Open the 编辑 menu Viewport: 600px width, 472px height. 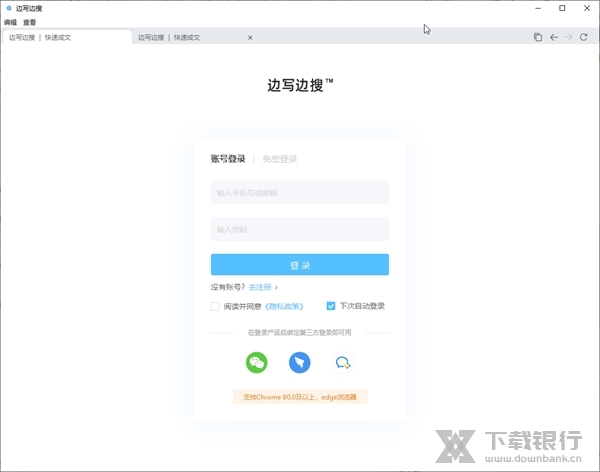click(10, 22)
